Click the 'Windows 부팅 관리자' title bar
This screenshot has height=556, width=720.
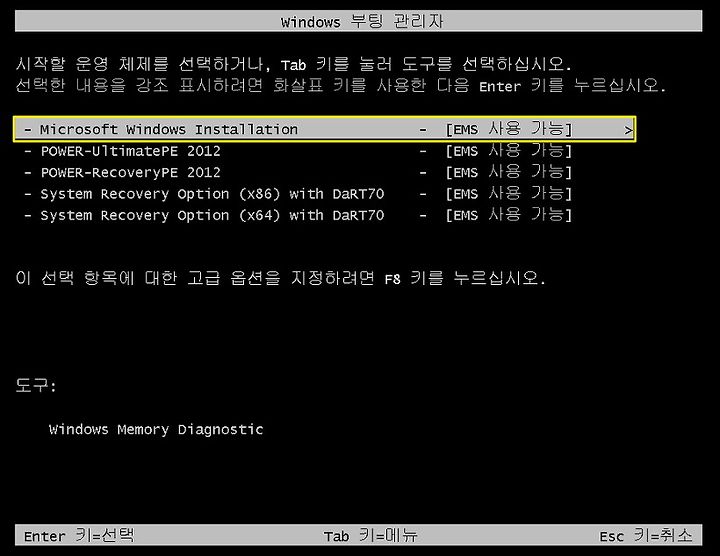coord(359,21)
